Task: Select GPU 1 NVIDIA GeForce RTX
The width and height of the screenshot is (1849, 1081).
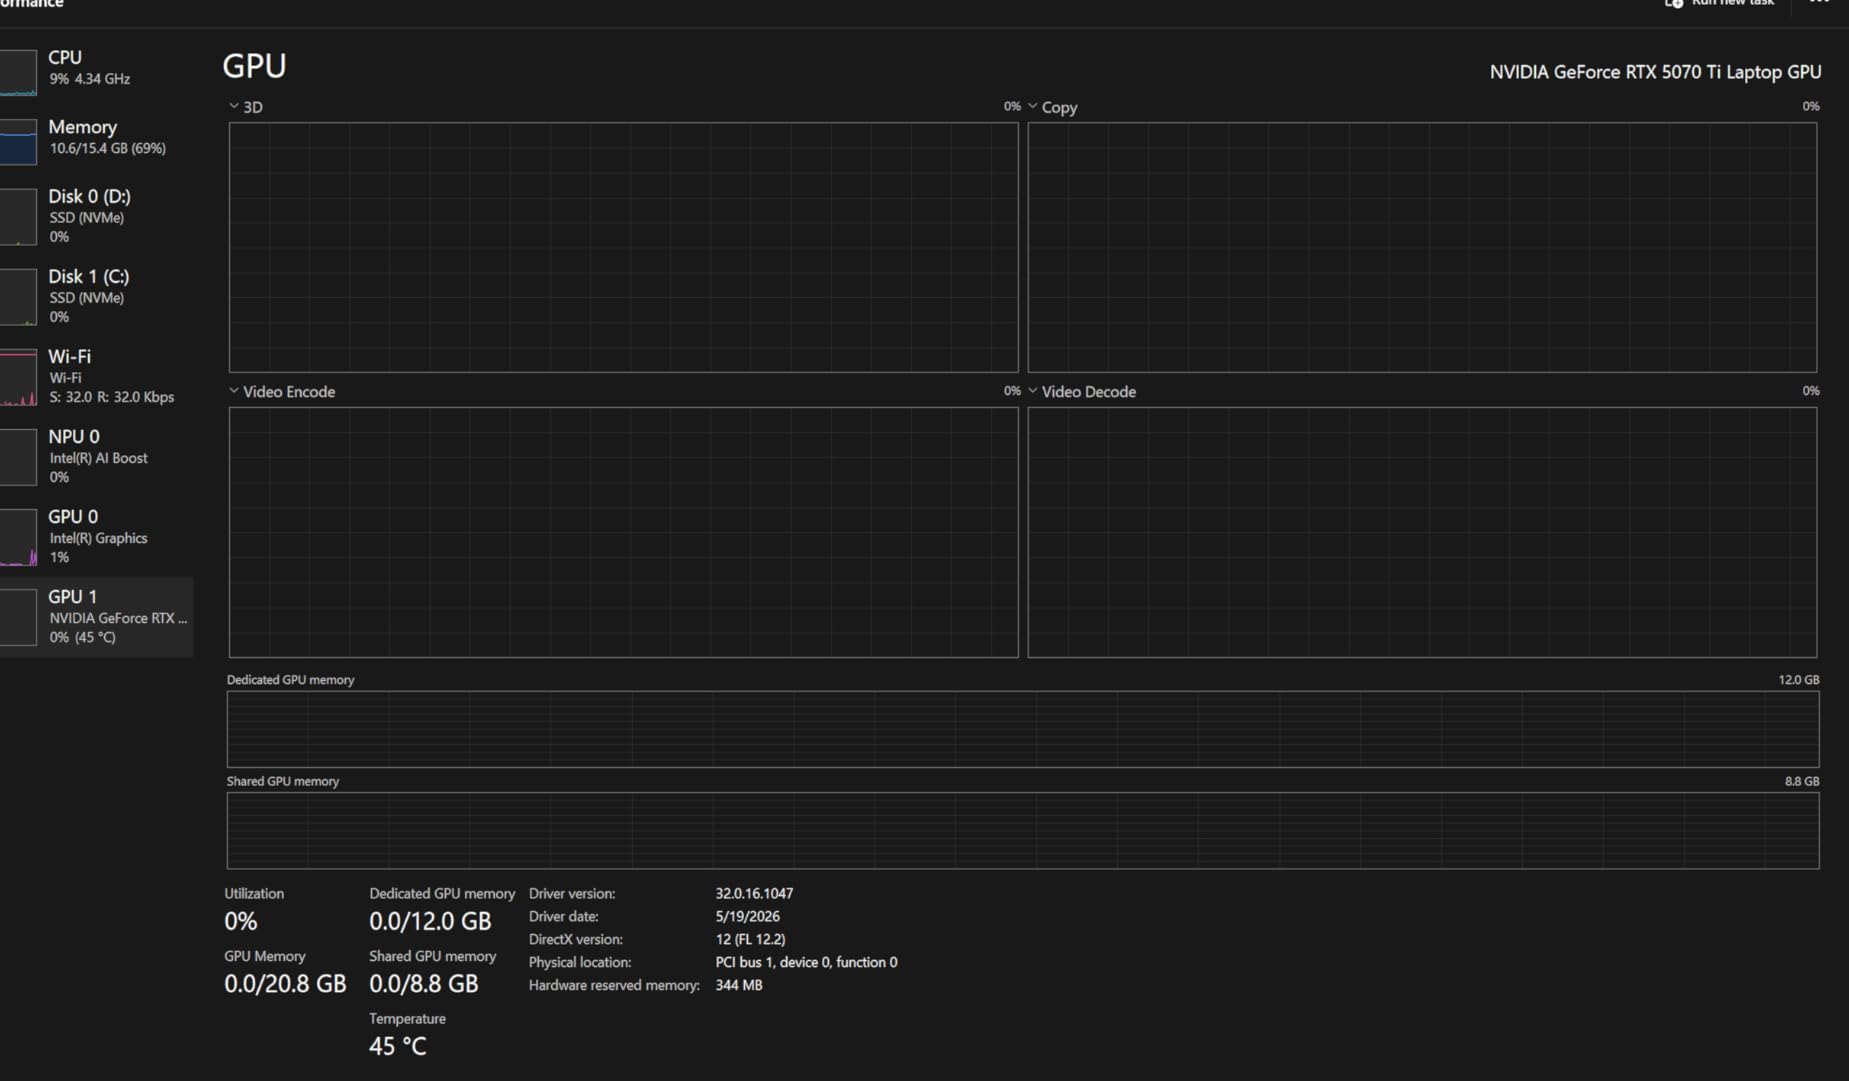Action: coord(96,616)
